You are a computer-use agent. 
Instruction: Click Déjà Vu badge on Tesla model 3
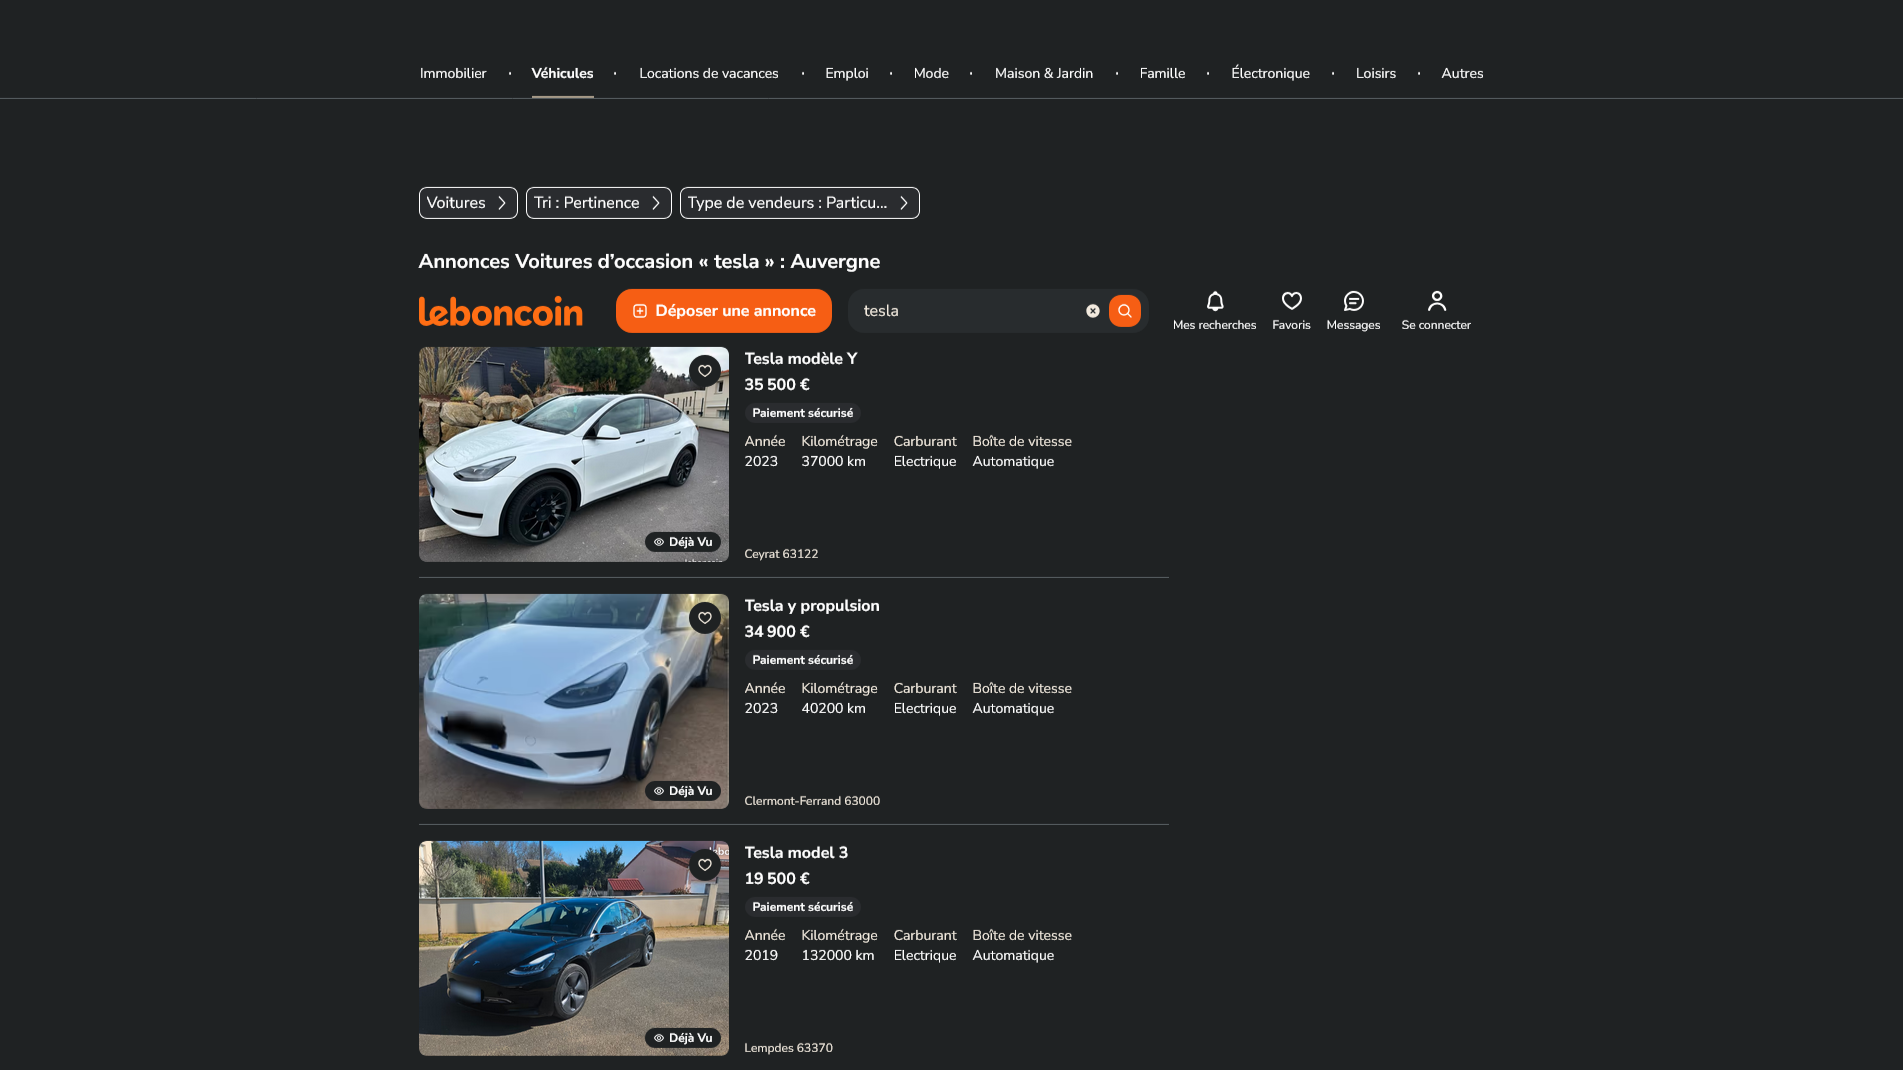pos(683,1038)
